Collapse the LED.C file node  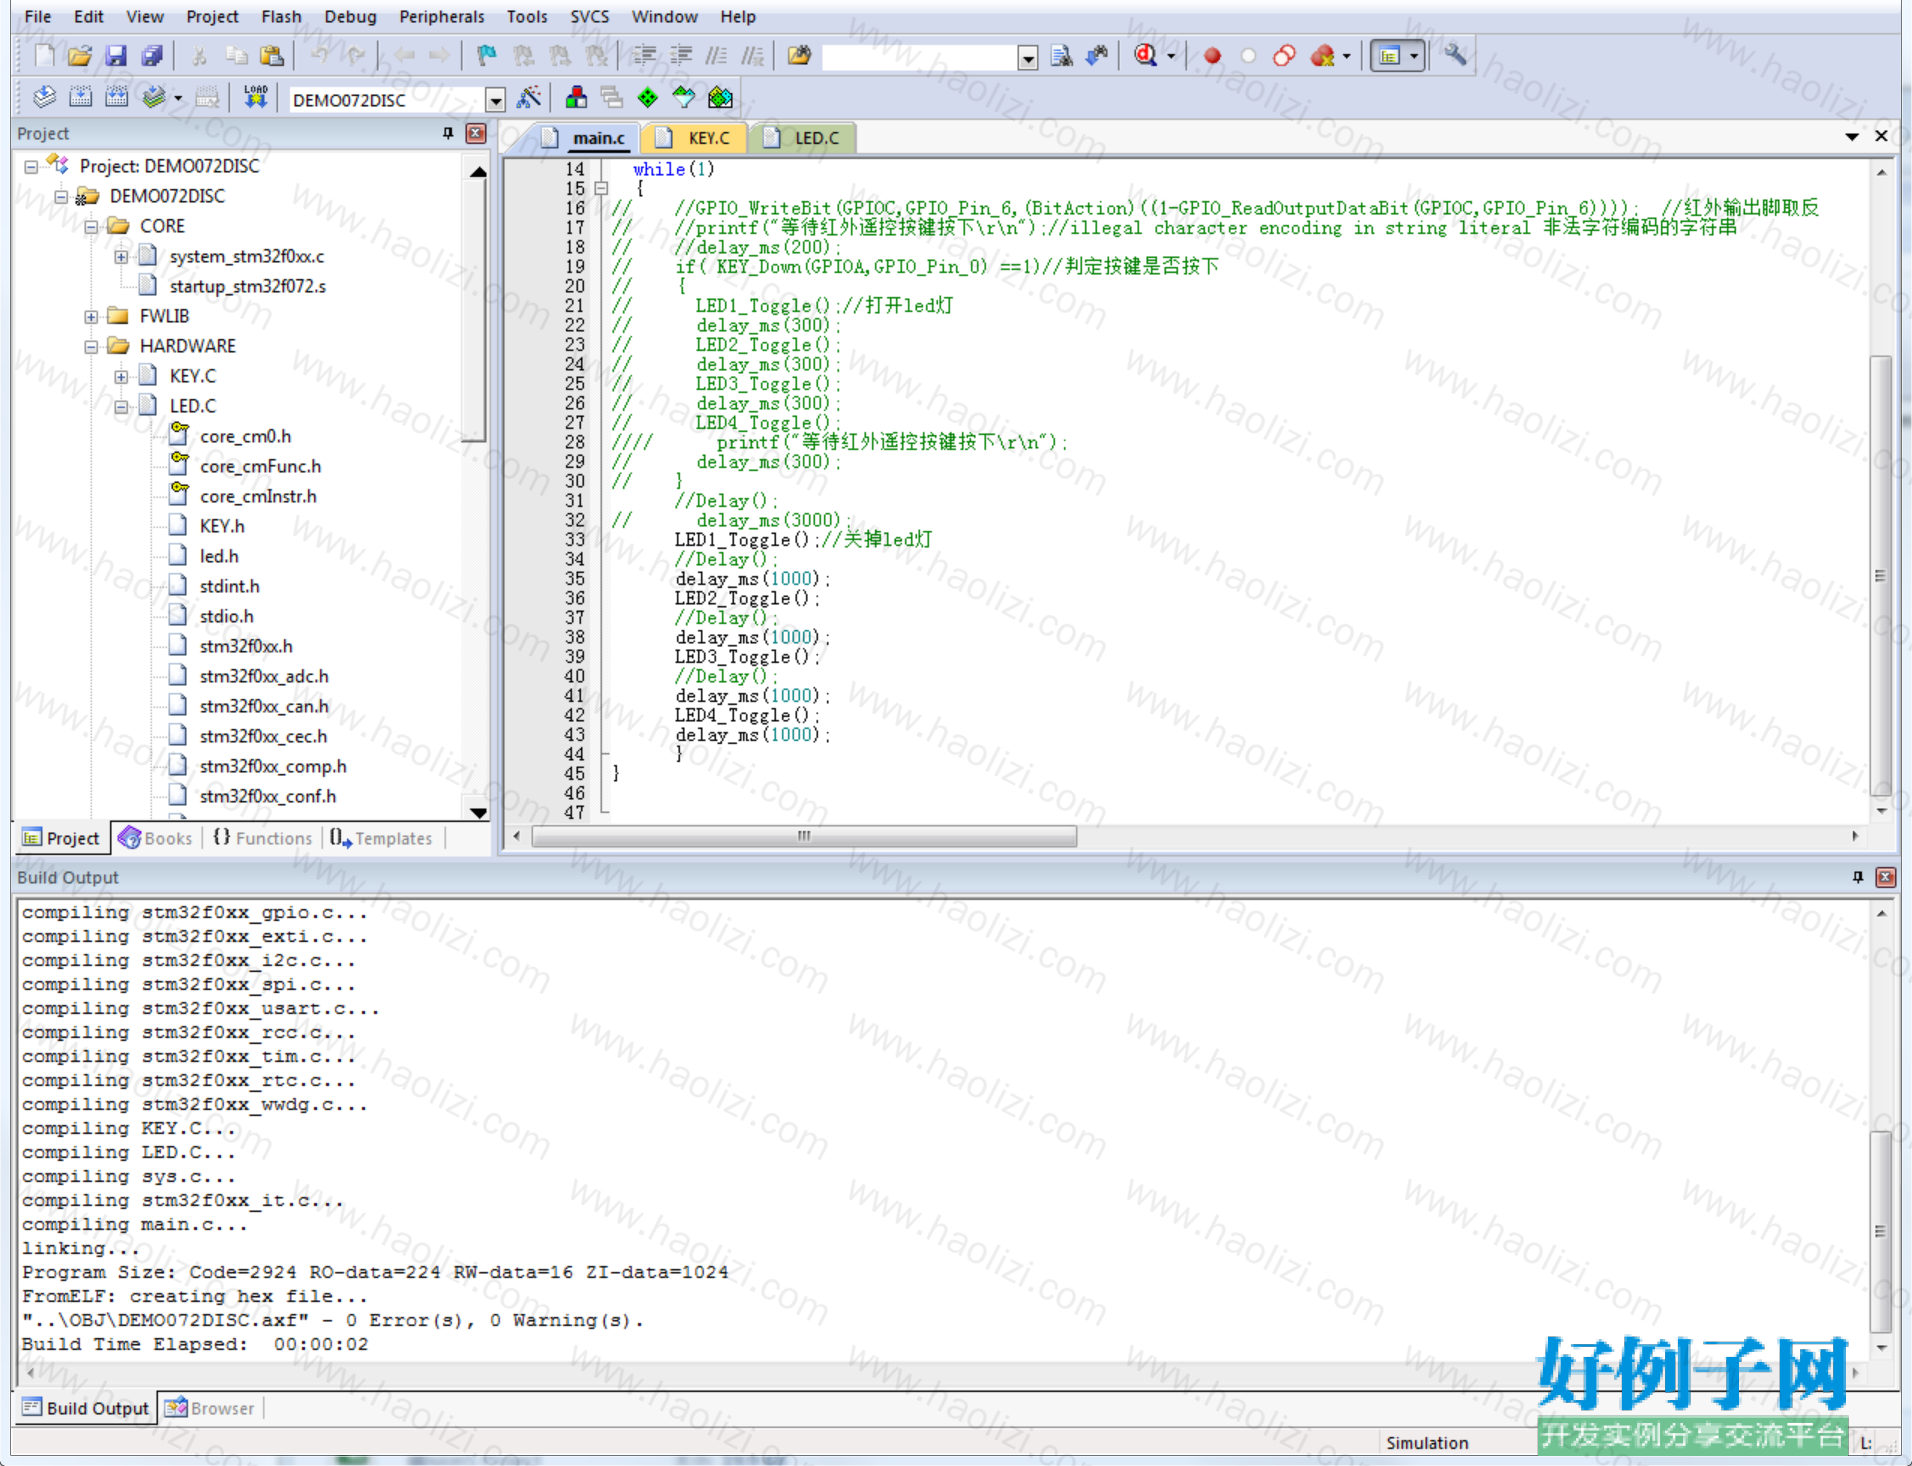[x=121, y=406]
